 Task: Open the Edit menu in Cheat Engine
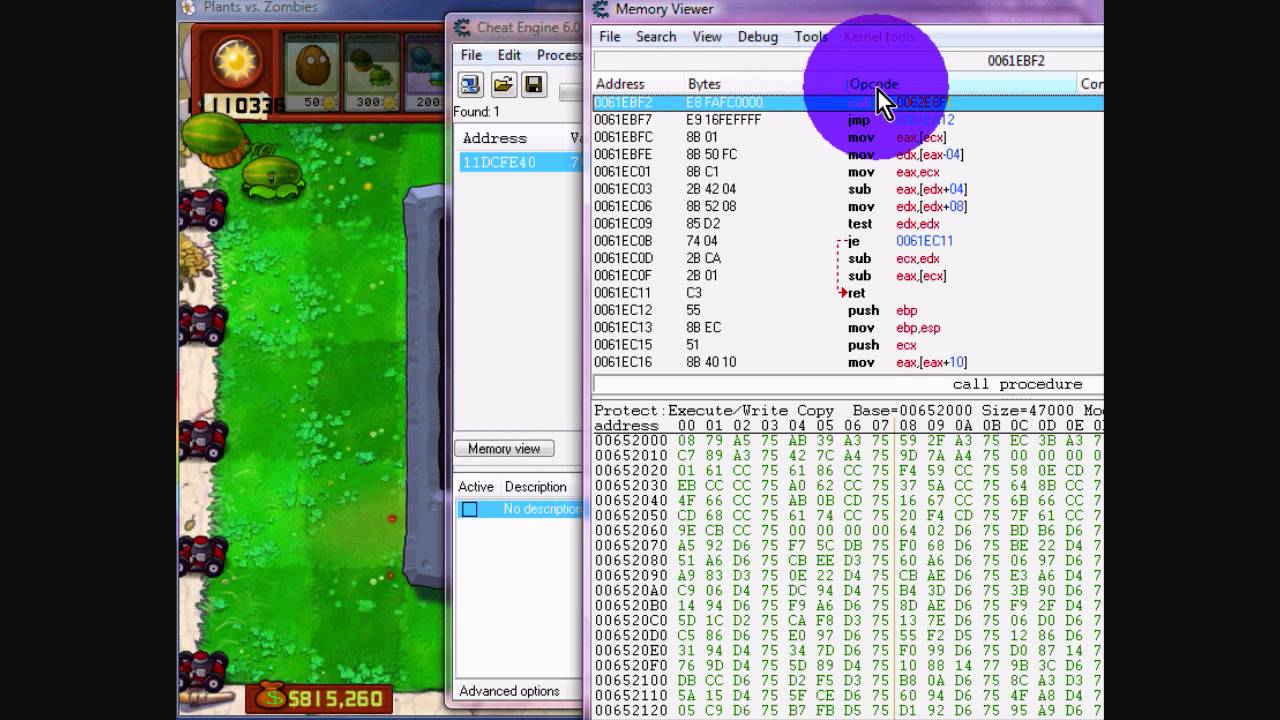click(x=509, y=55)
